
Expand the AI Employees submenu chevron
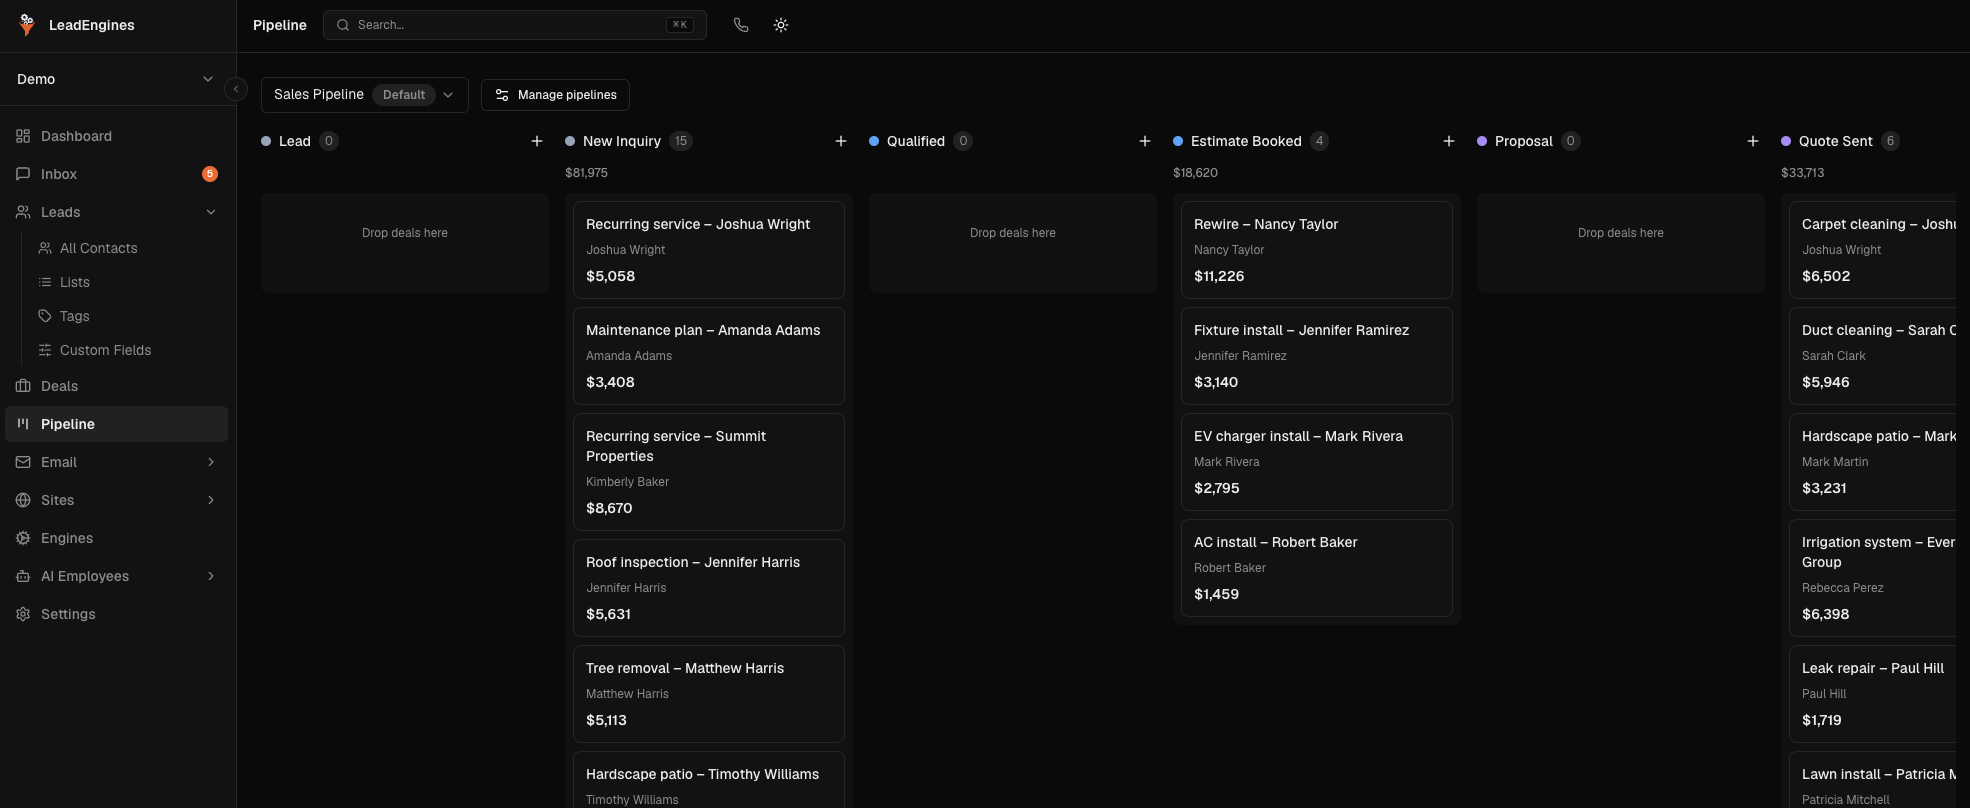click(211, 576)
